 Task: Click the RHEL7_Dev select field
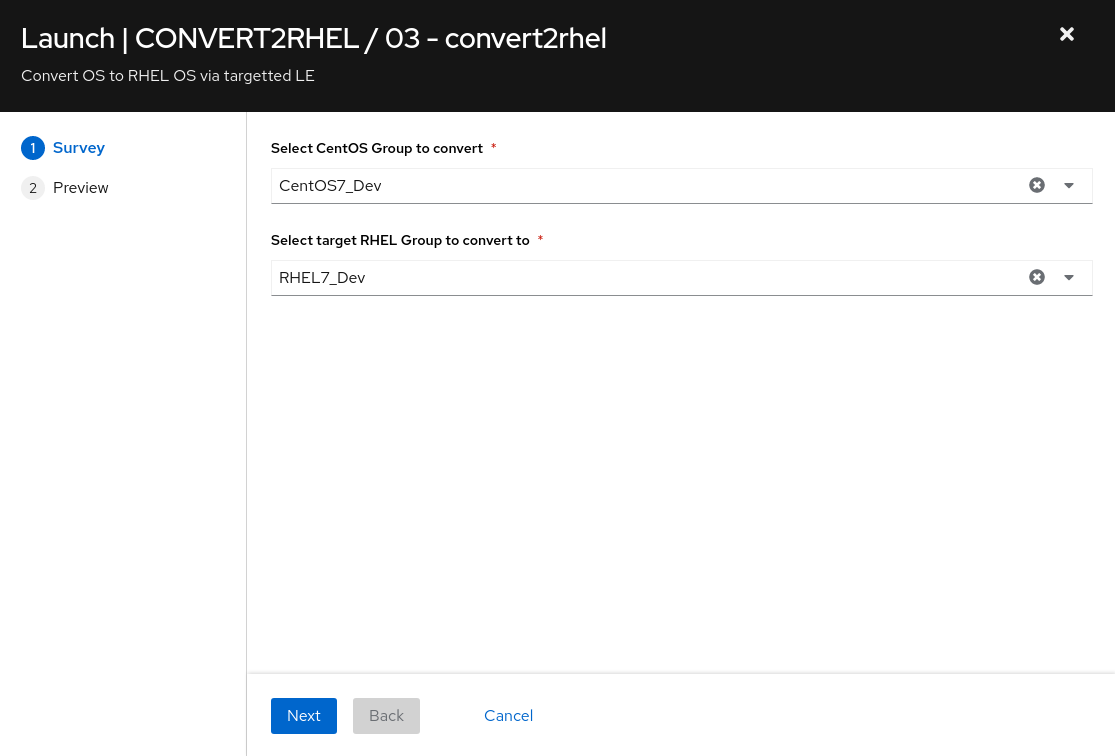[681, 277]
